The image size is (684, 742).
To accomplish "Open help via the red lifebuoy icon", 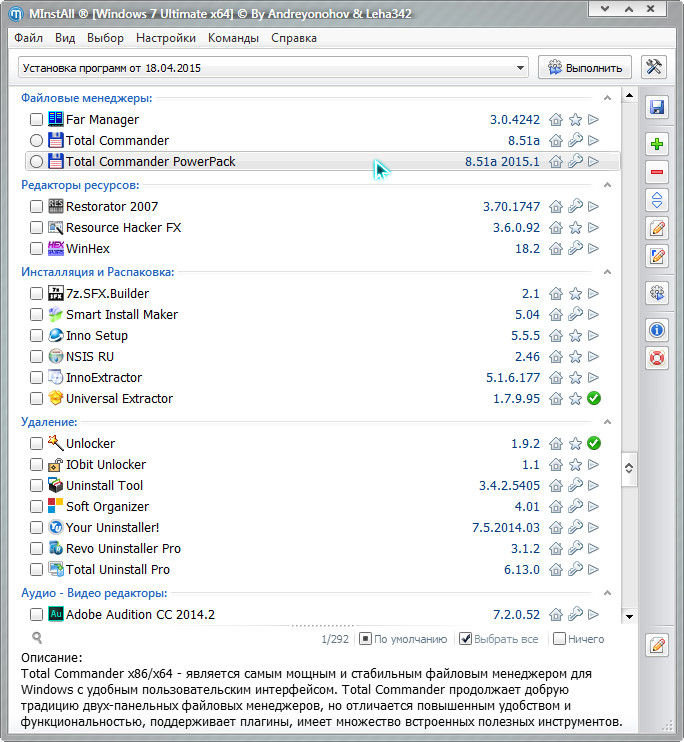I will [x=657, y=358].
